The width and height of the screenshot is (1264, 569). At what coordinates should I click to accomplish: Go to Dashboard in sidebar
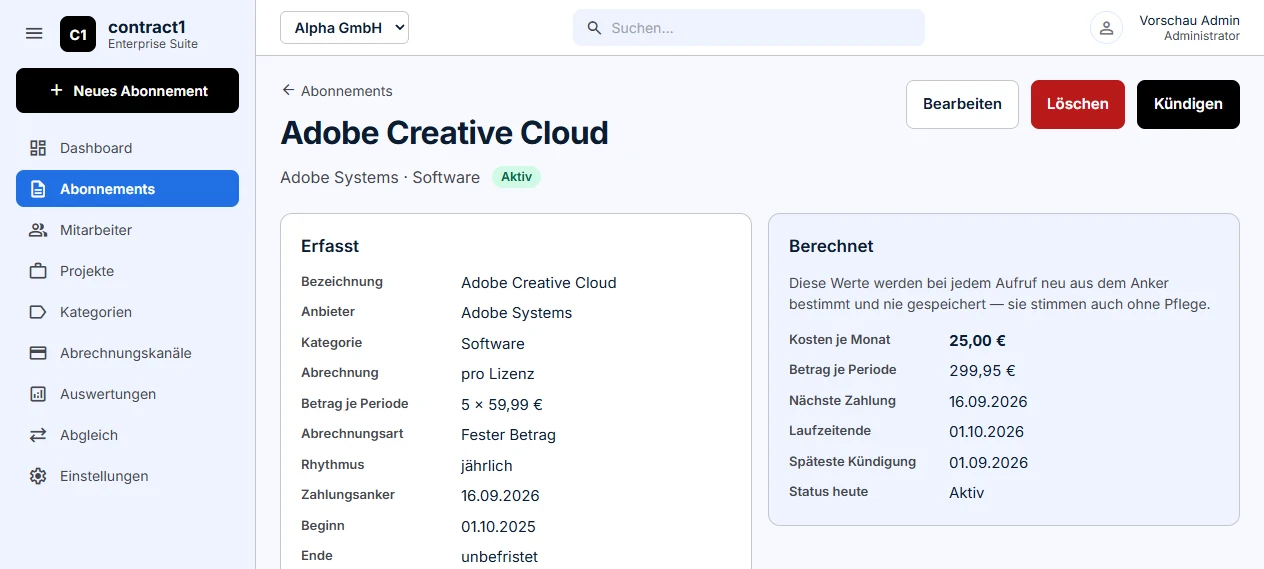point(127,148)
